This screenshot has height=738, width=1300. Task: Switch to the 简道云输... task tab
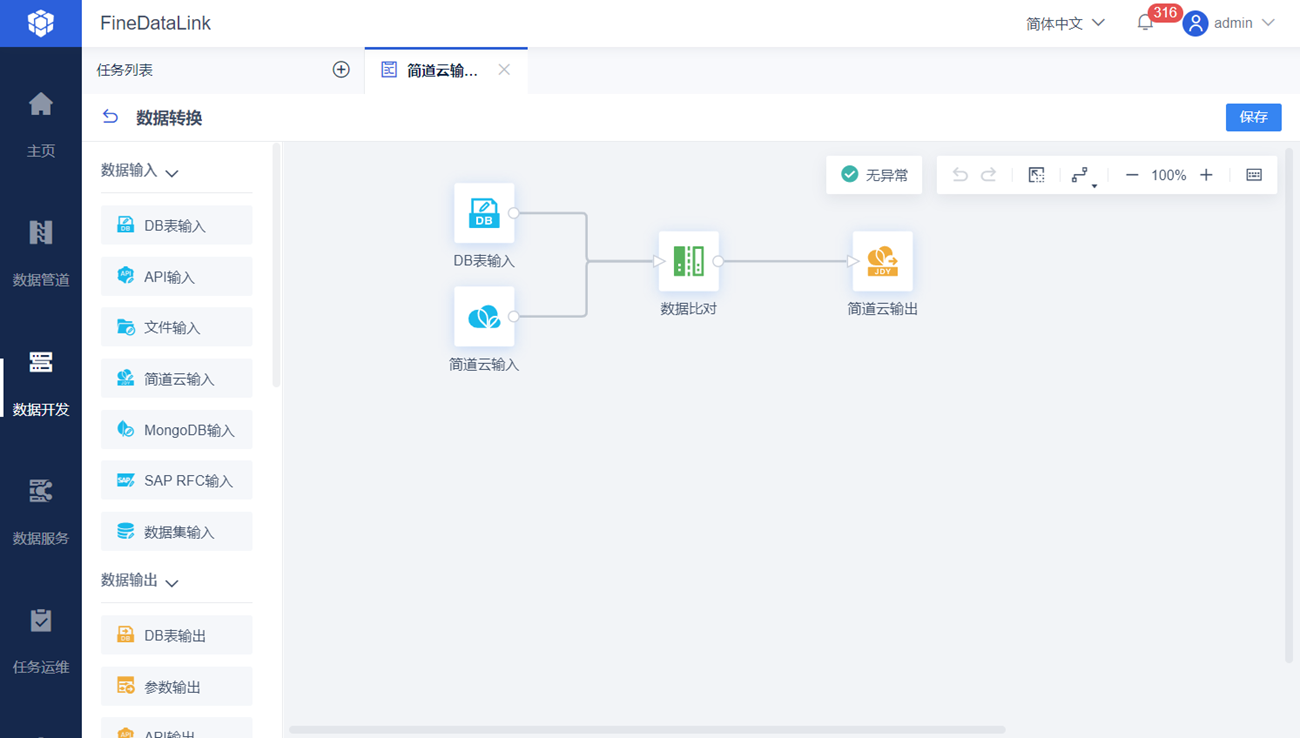tap(446, 70)
